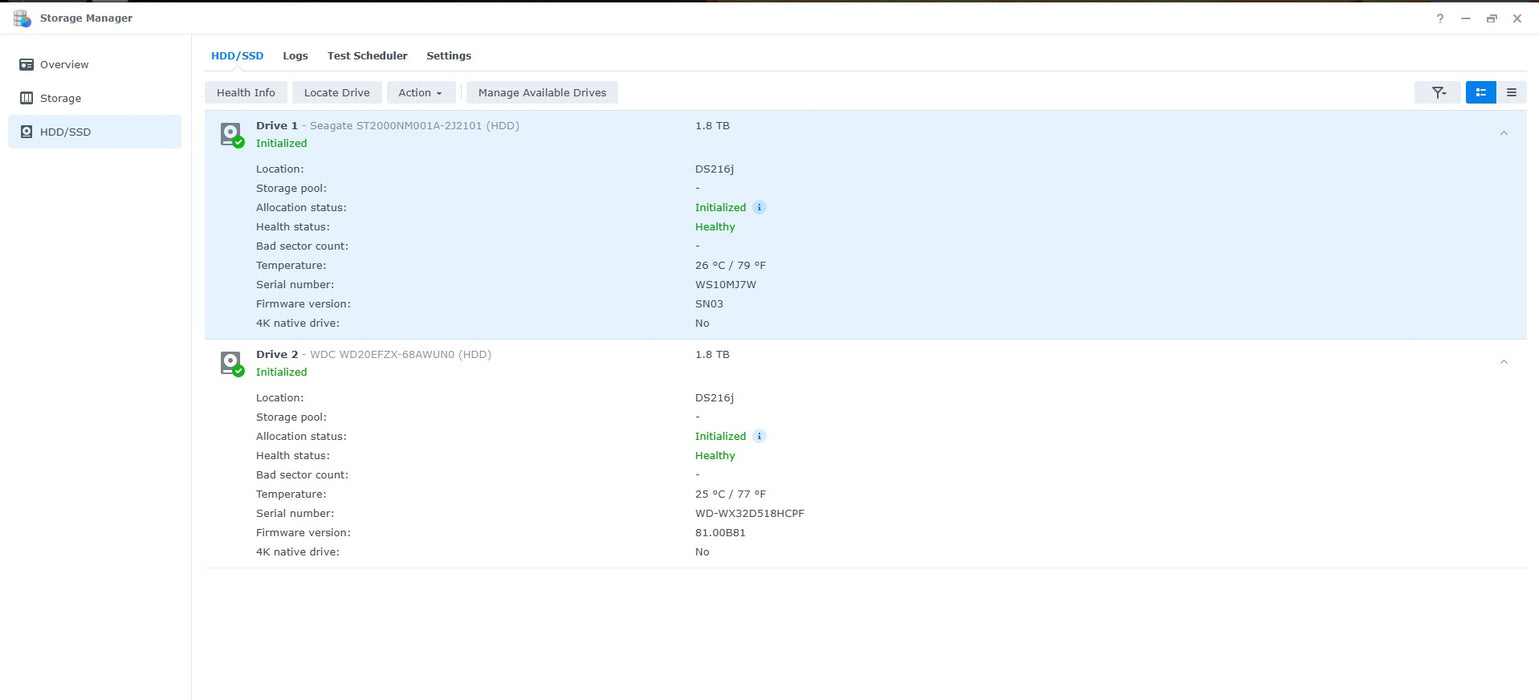Viewport: 1539px width, 700px height.
Task: Close the Storage Manager window
Action: 1517,18
